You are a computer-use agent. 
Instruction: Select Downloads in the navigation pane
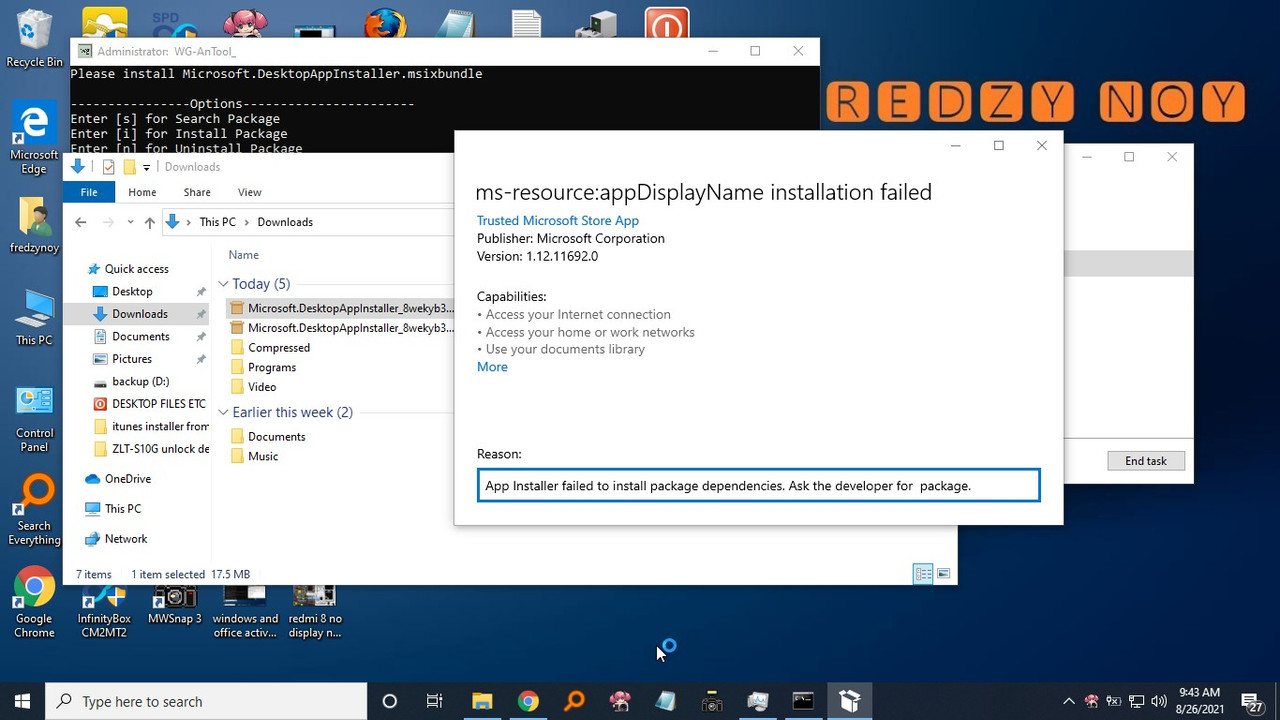[x=139, y=314]
